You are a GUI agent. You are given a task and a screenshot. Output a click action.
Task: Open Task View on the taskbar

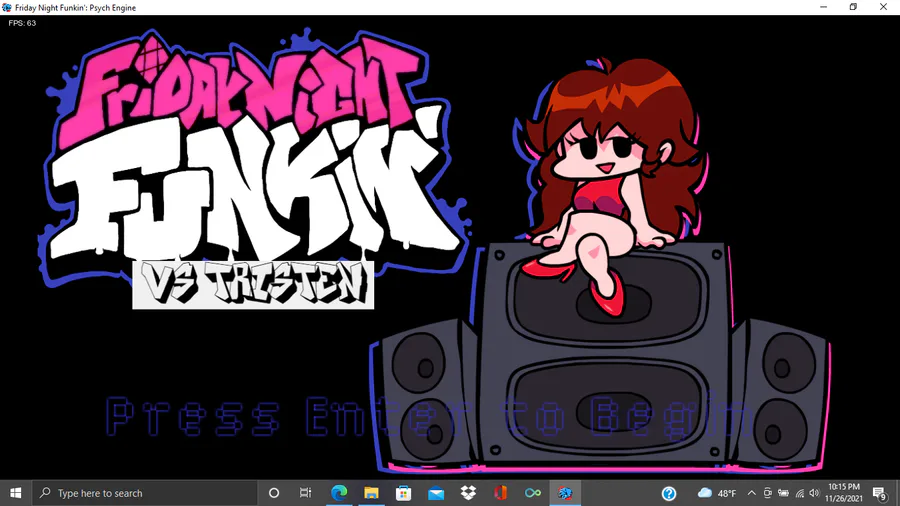305,493
